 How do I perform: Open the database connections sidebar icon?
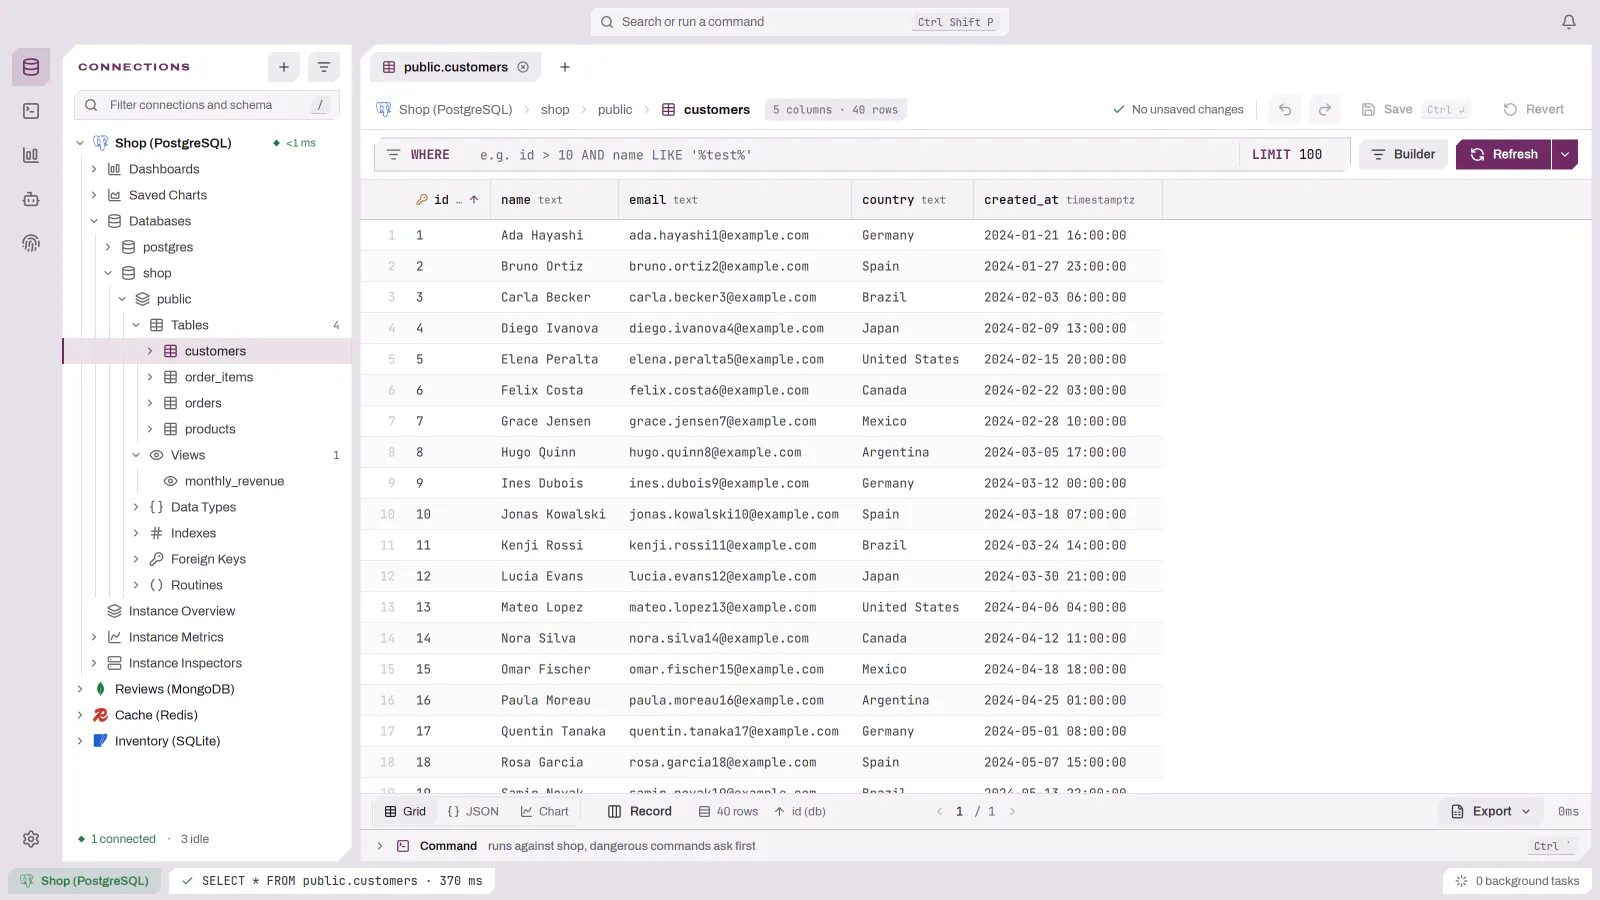click(x=31, y=67)
